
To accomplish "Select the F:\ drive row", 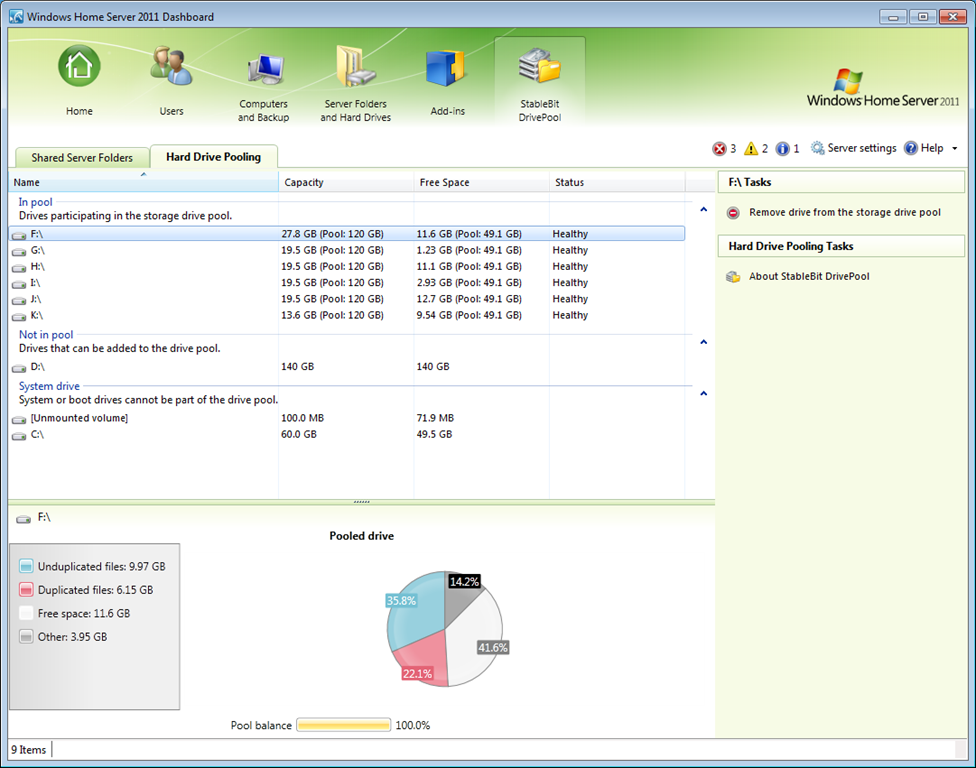I will (347, 234).
